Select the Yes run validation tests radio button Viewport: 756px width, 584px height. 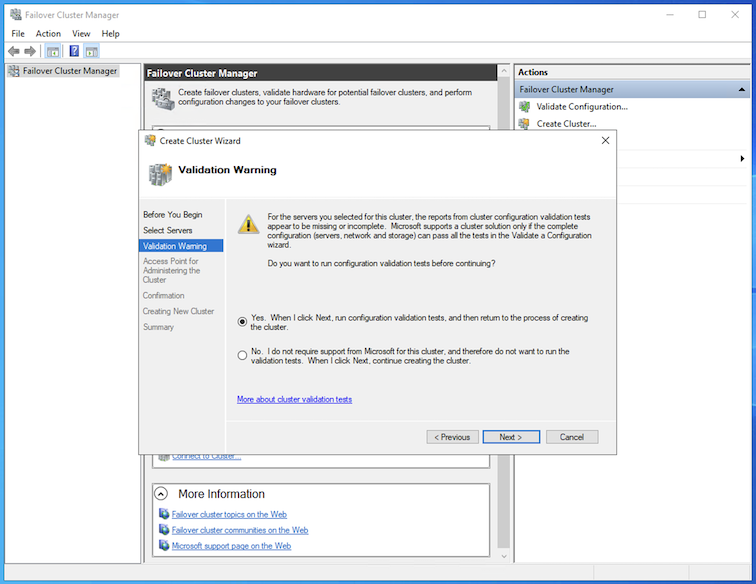point(243,322)
